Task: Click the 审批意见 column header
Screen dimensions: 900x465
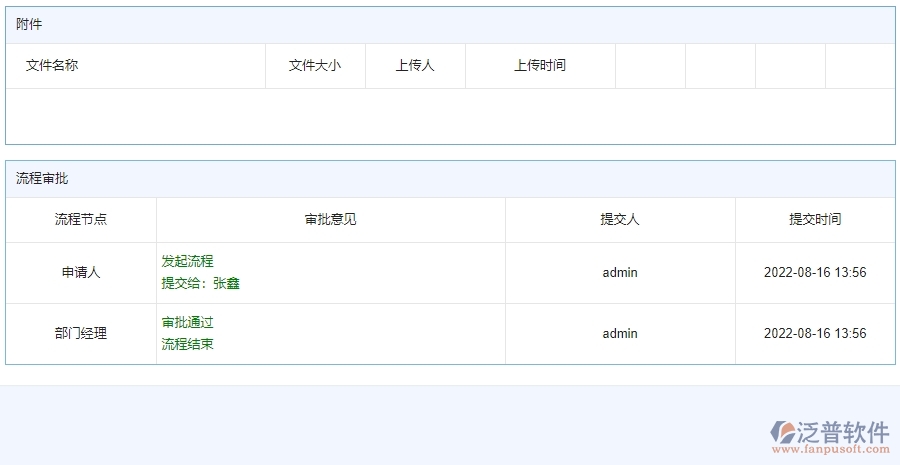Action: point(331,219)
